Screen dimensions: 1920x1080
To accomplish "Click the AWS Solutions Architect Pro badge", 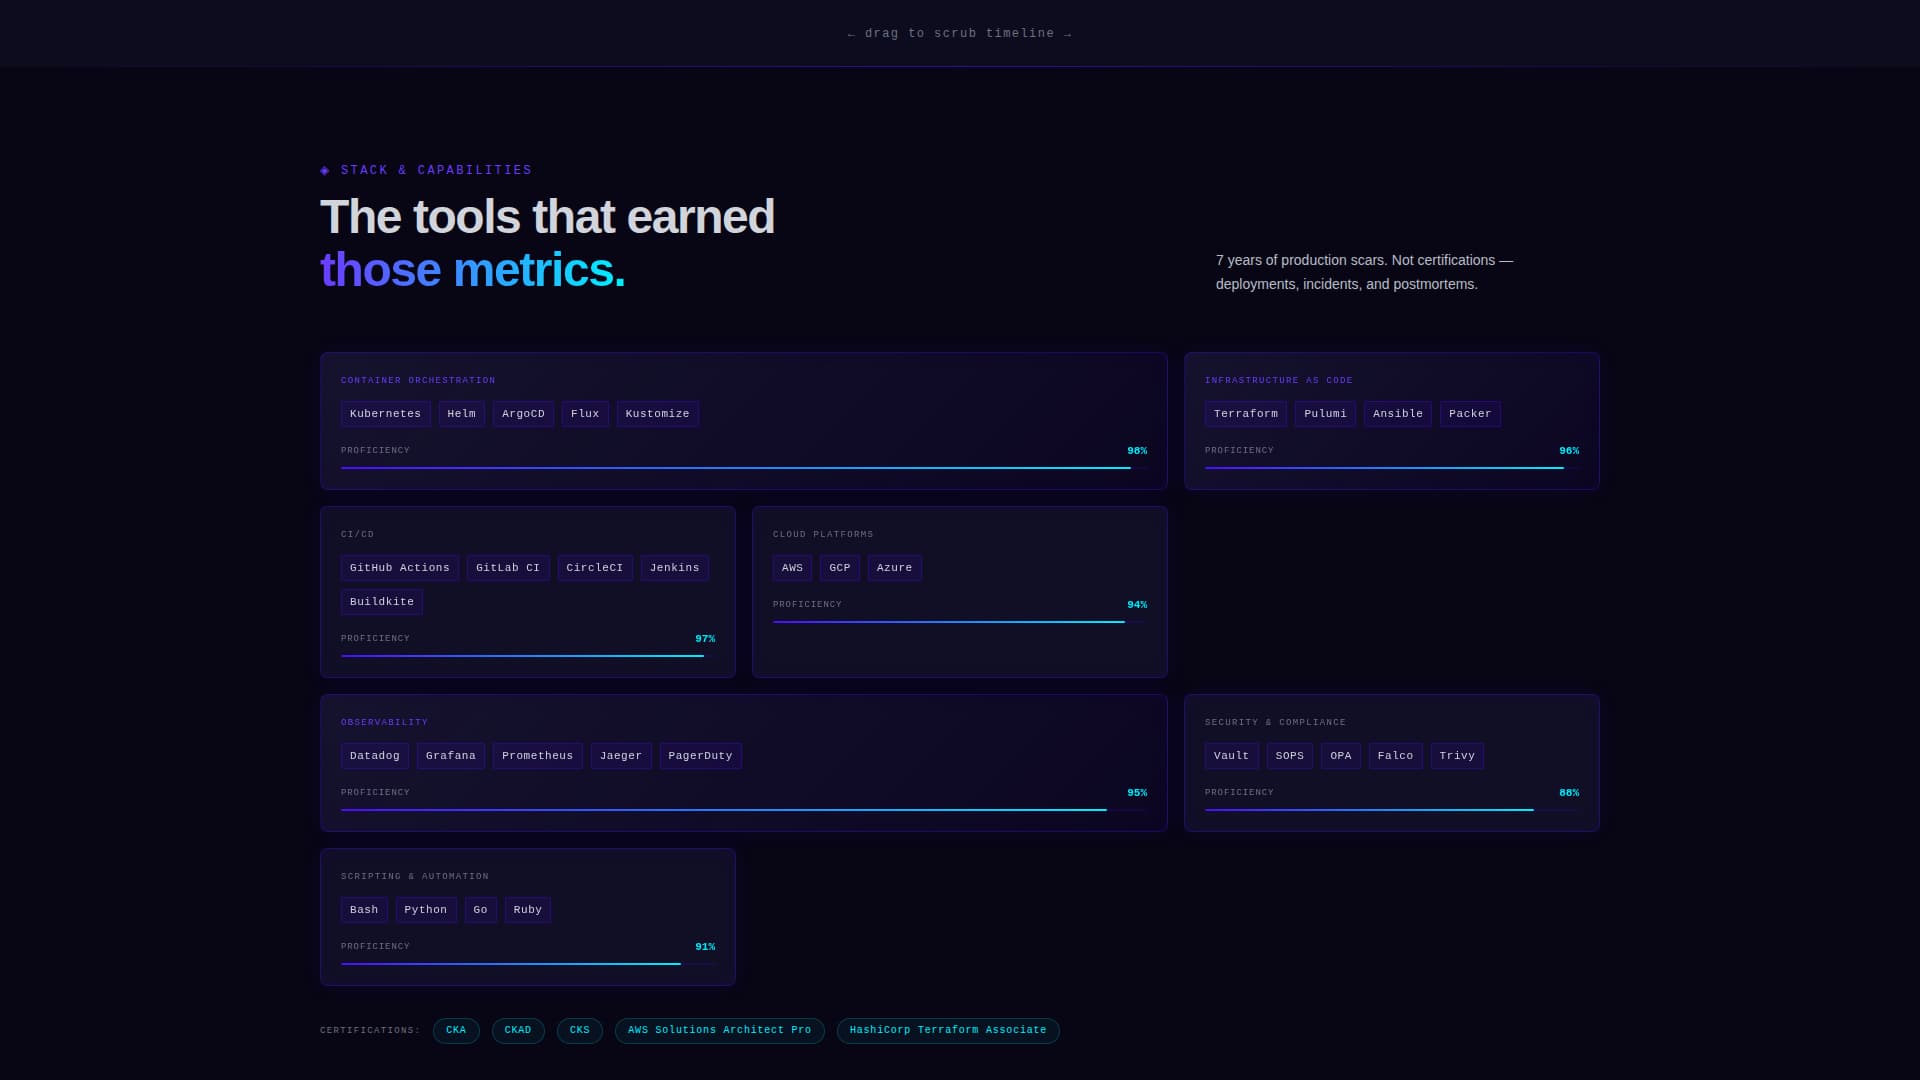I will tap(720, 1031).
